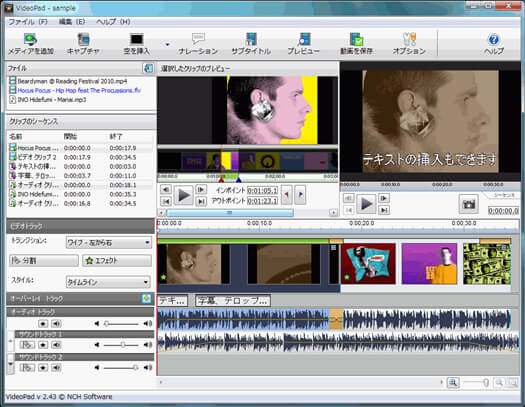Screen dimensions: 525x407
Task: Open the オプション (Options) tool
Action: (x=409, y=44)
